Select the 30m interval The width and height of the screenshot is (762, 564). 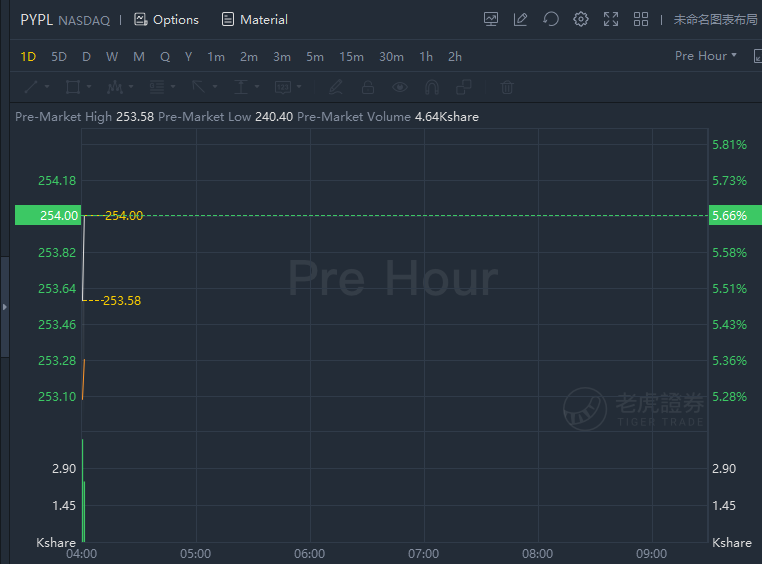[391, 57]
